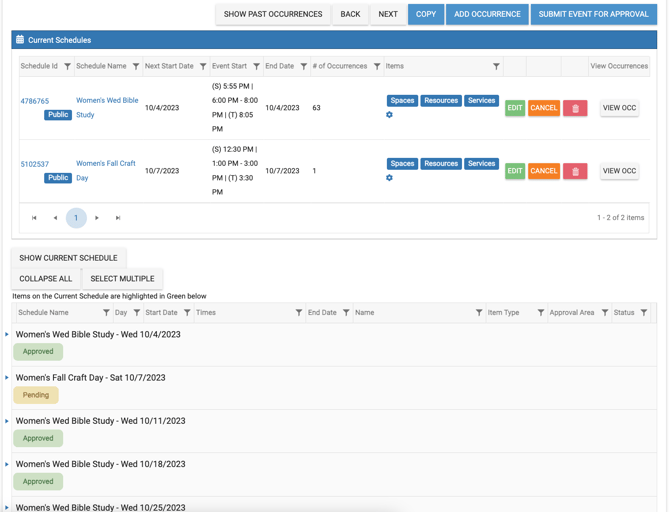The image size is (670, 512).
Task: Collapse all occurrence rows
Action: [46, 279]
